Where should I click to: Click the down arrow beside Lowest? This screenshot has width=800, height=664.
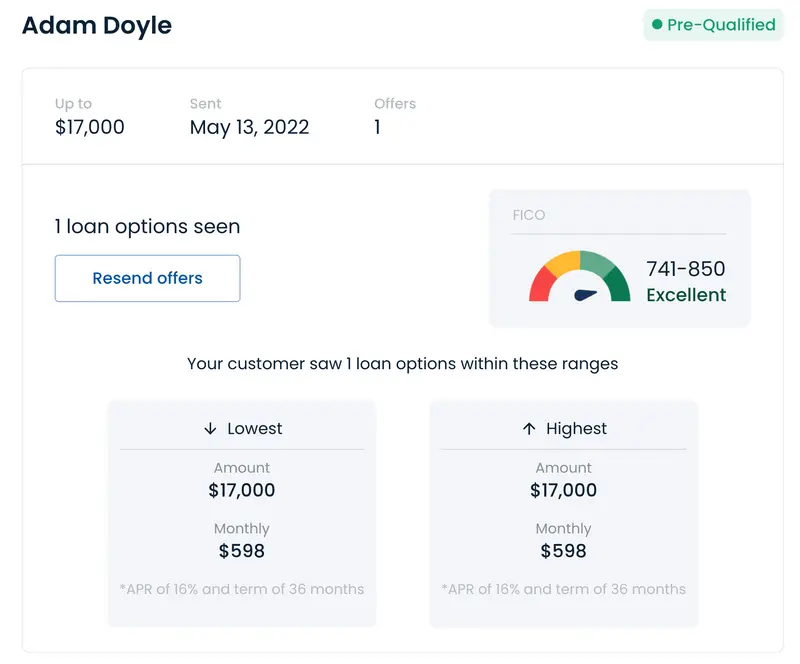pyautogui.click(x=210, y=429)
